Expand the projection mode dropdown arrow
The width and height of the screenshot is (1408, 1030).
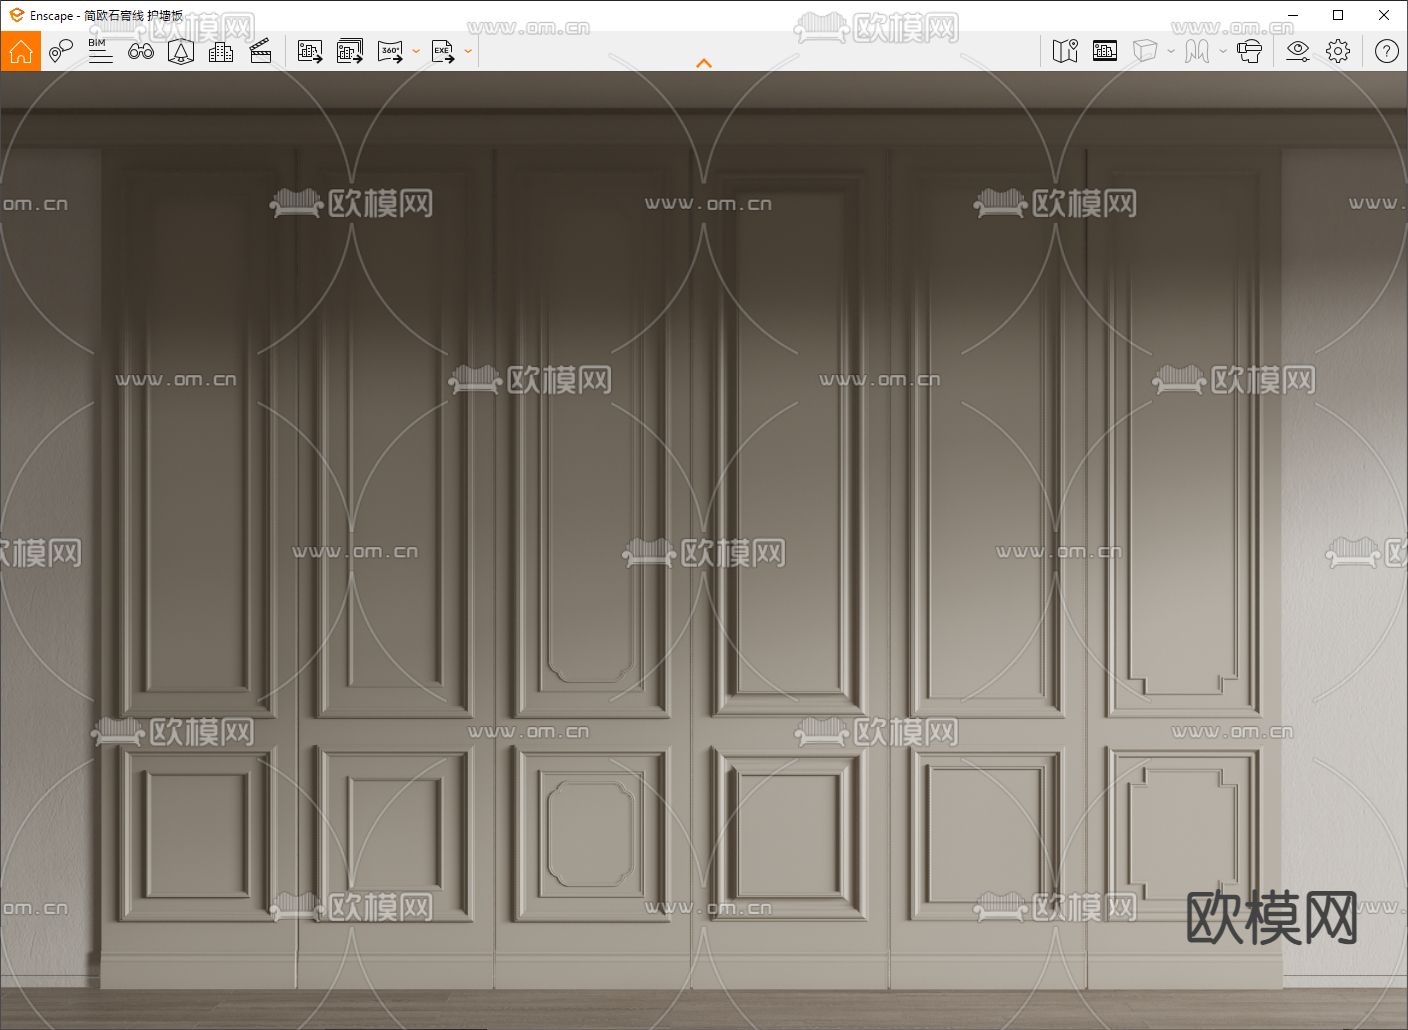[x=1171, y=51]
